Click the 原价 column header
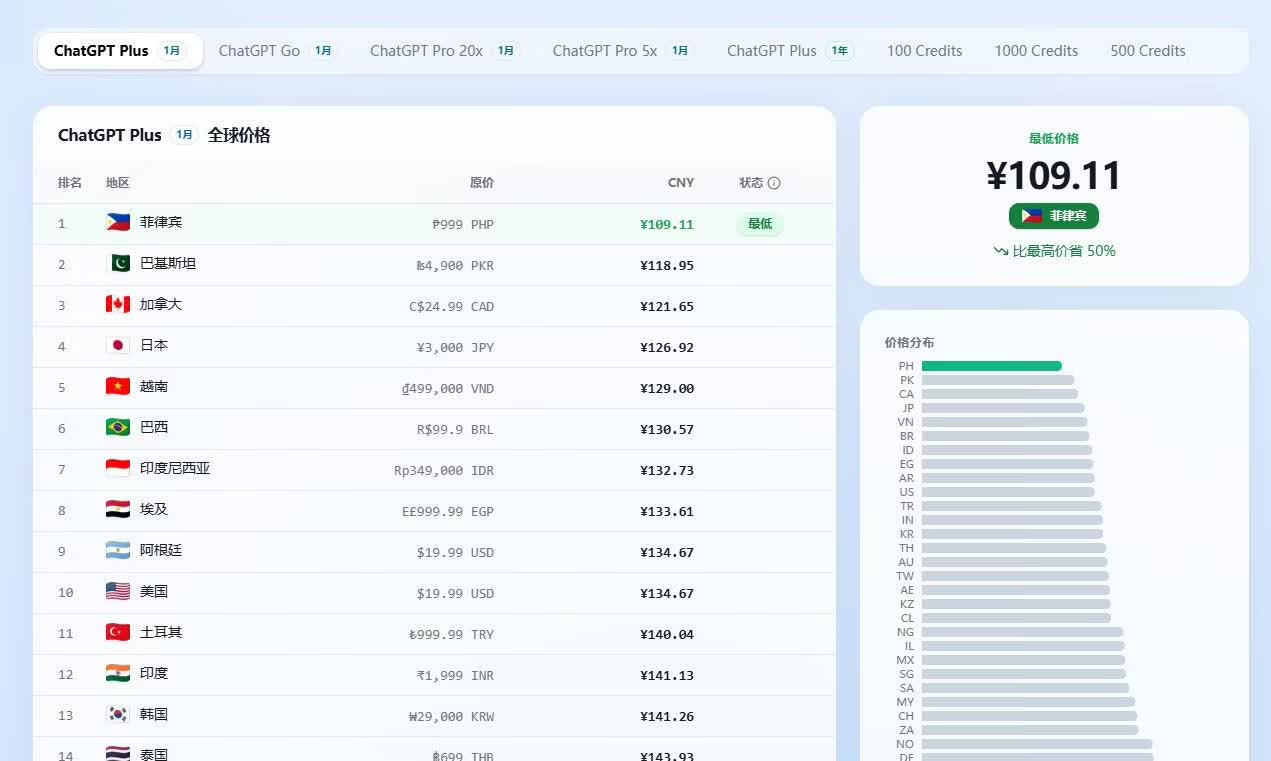 pyautogui.click(x=482, y=183)
